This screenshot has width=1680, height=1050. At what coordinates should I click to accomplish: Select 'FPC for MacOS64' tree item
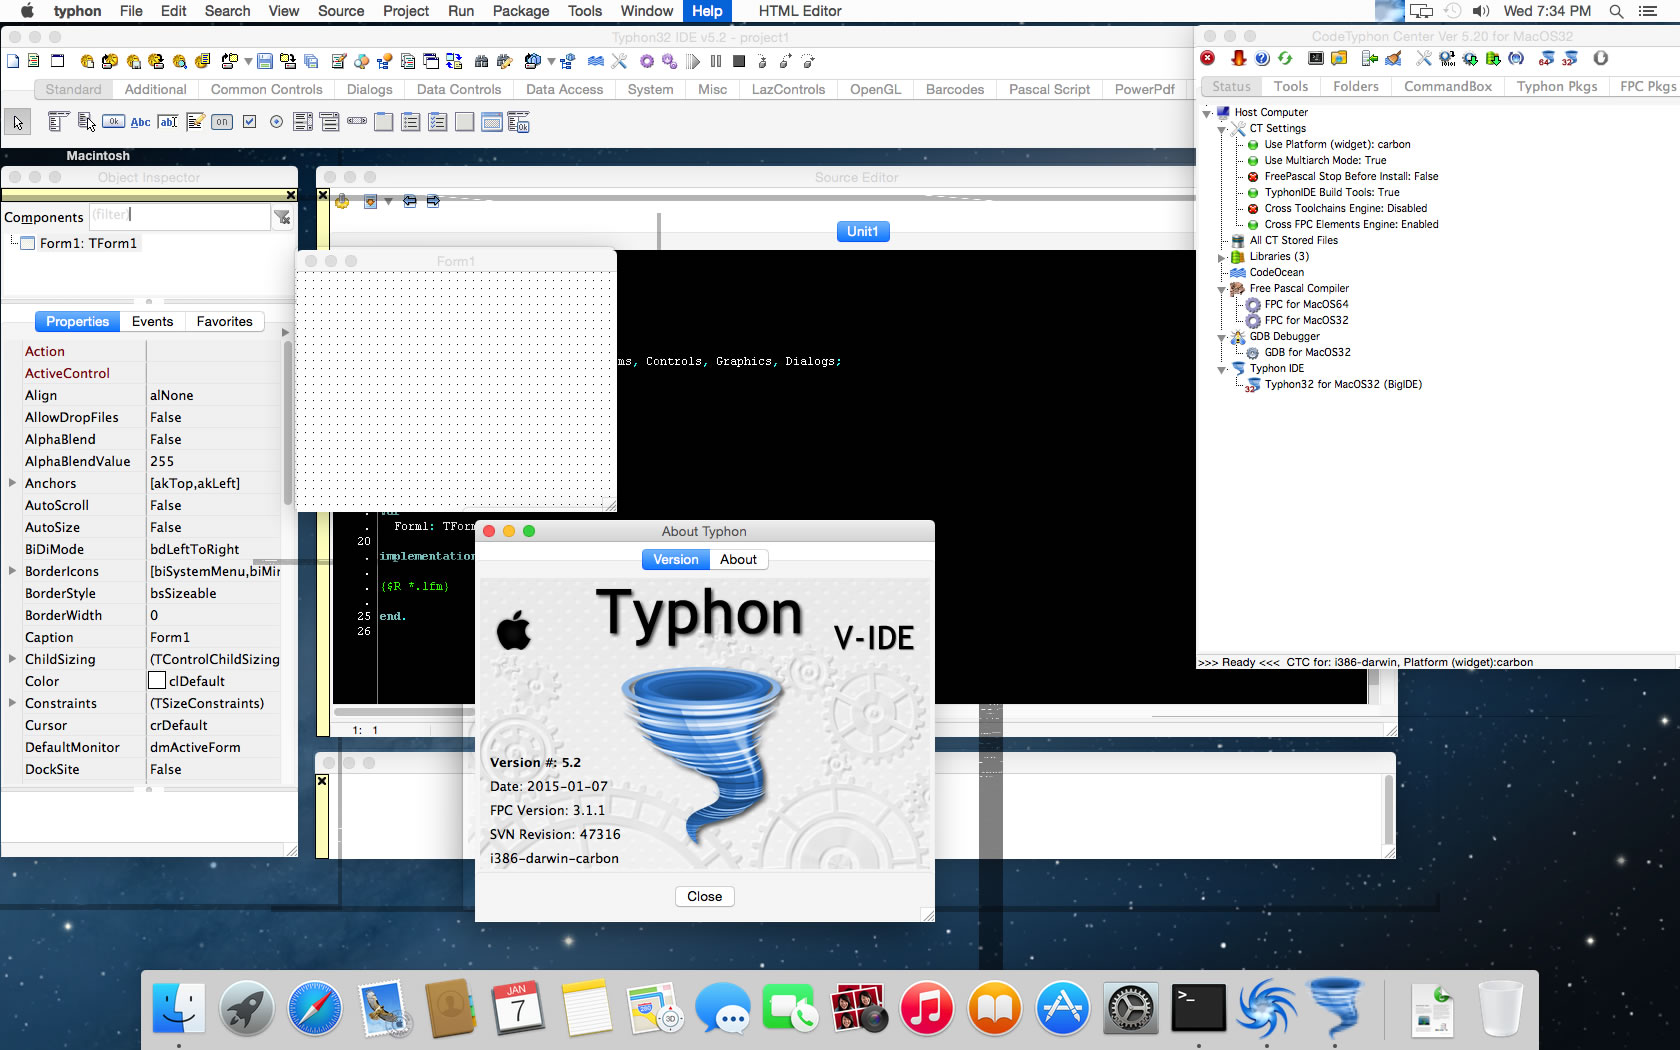point(1306,304)
